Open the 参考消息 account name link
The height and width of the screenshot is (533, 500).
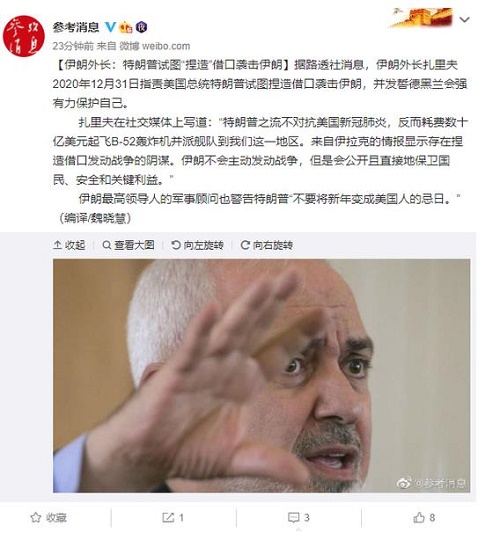[x=76, y=27]
